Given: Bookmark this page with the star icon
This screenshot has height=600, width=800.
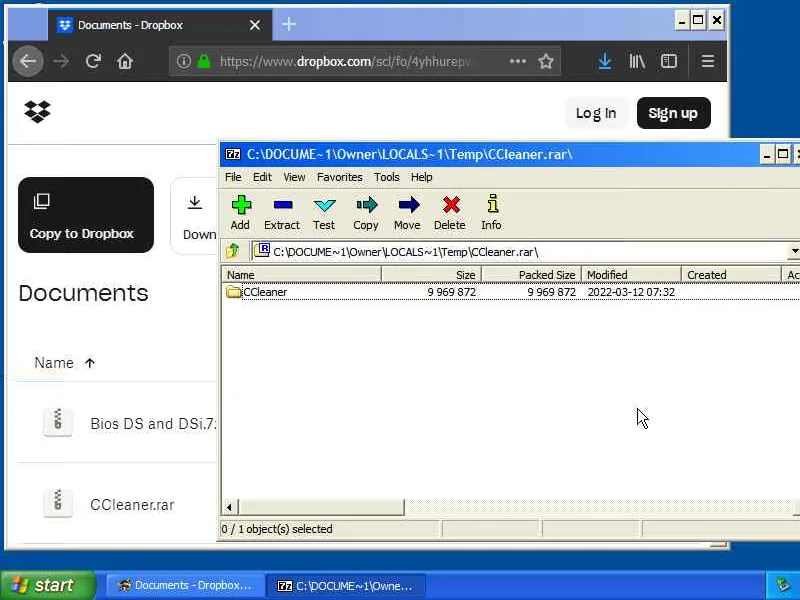Looking at the screenshot, I should (545, 62).
